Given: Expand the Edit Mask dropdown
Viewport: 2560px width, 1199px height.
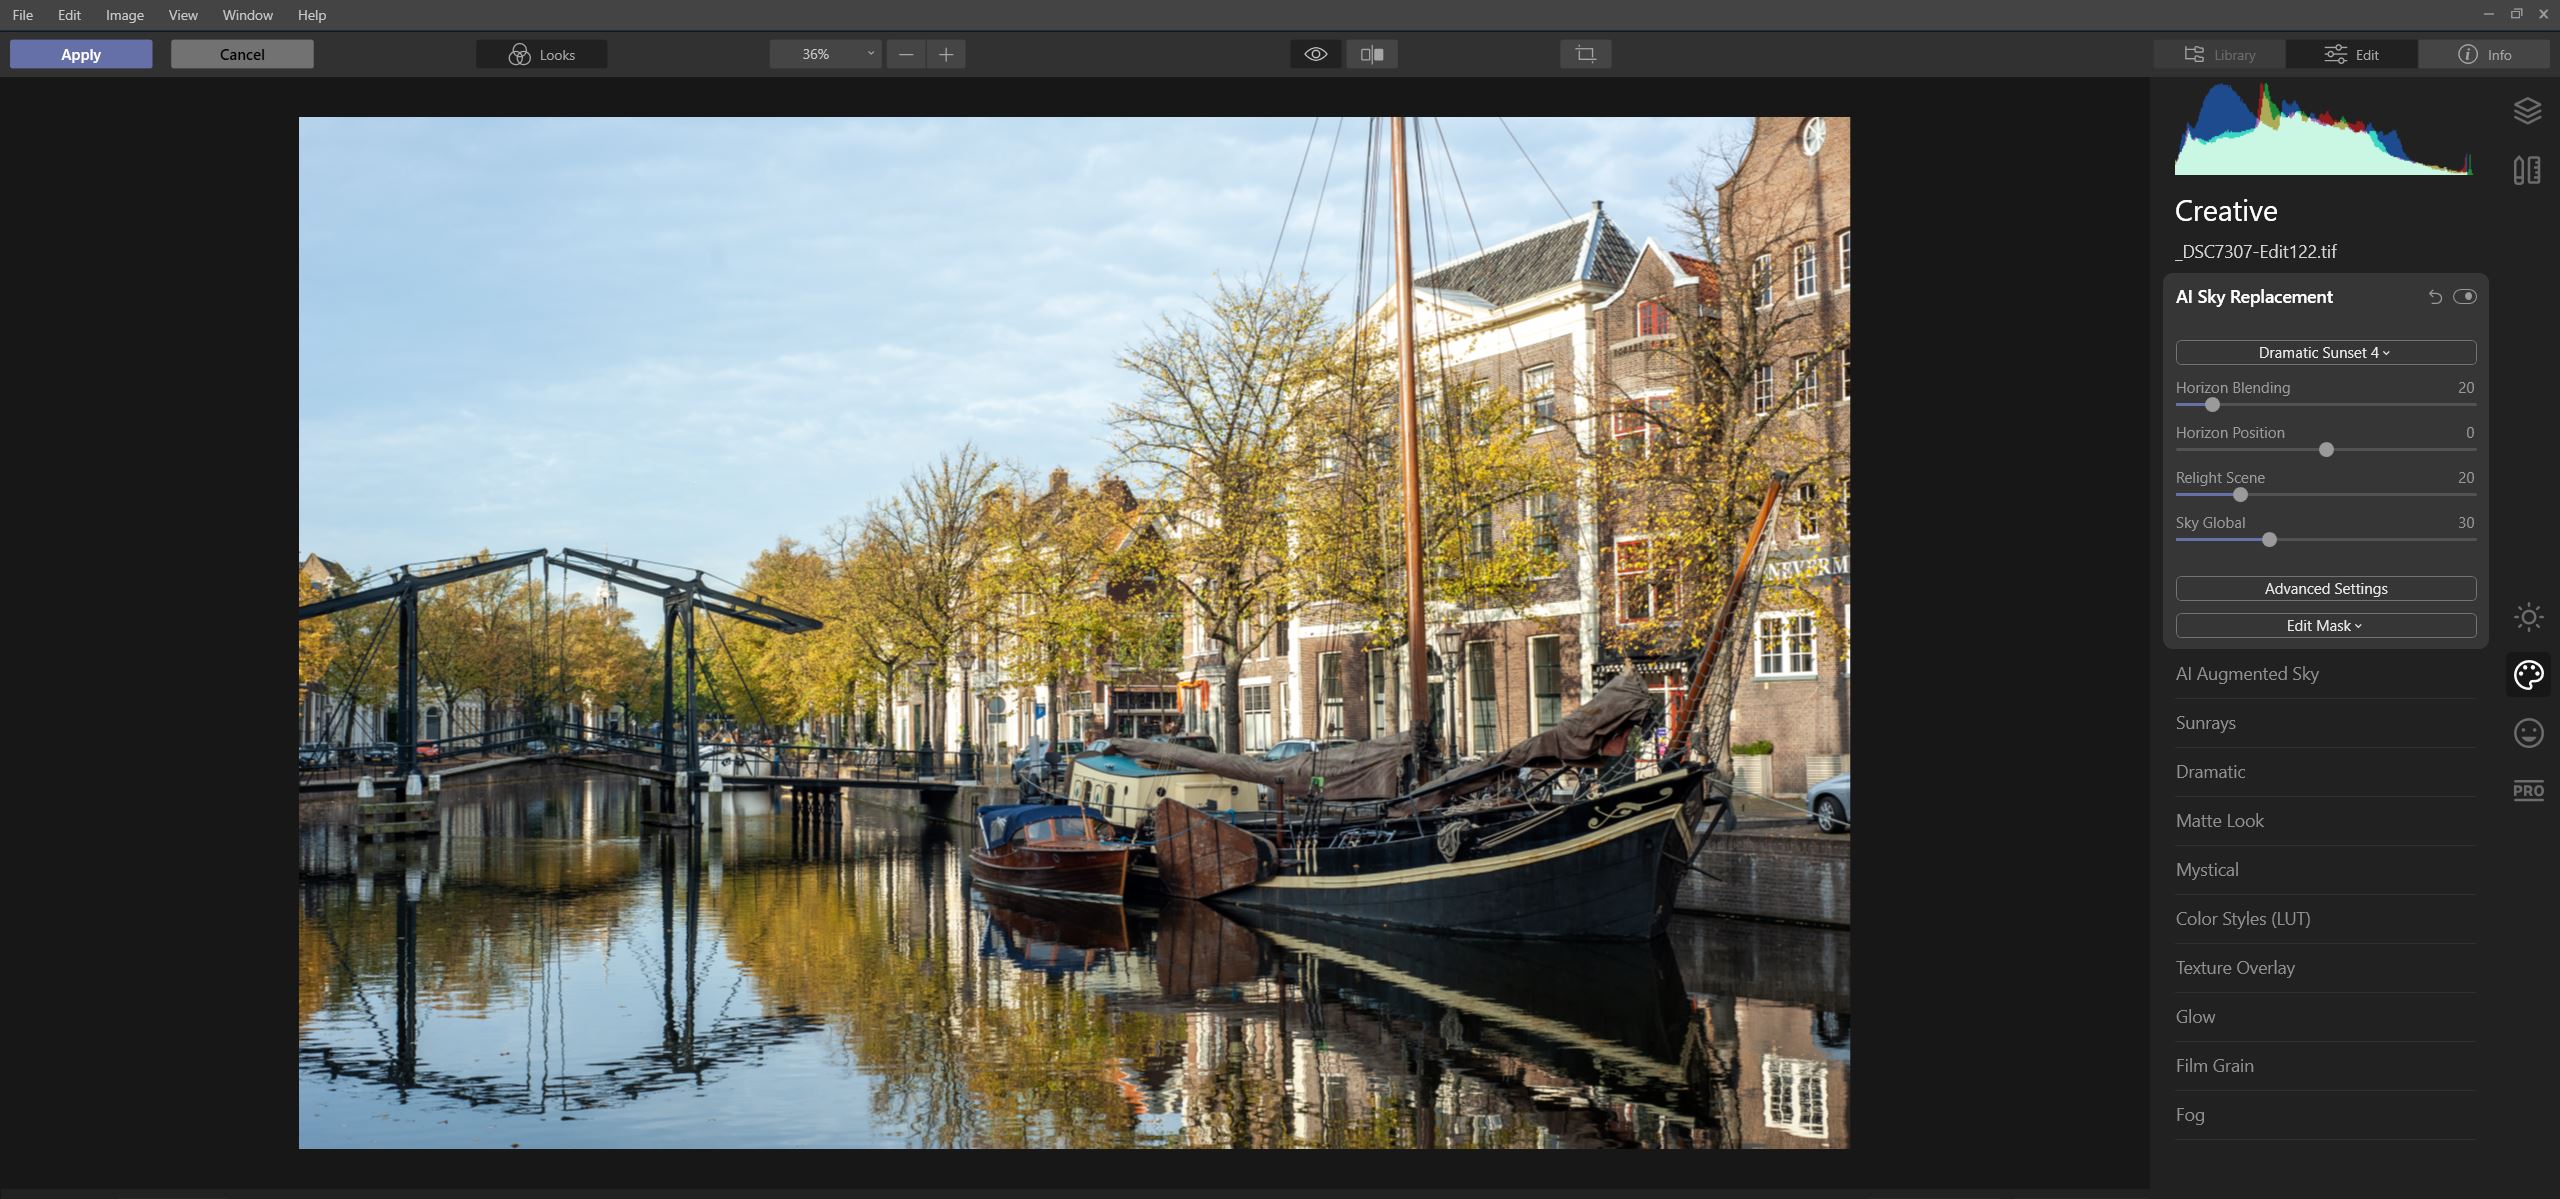Looking at the screenshot, I should (x=2325, y=625).
